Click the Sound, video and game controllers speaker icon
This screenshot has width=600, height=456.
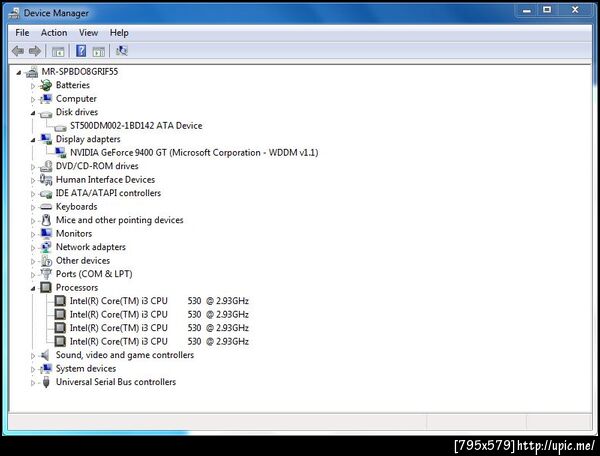point(45,355)
